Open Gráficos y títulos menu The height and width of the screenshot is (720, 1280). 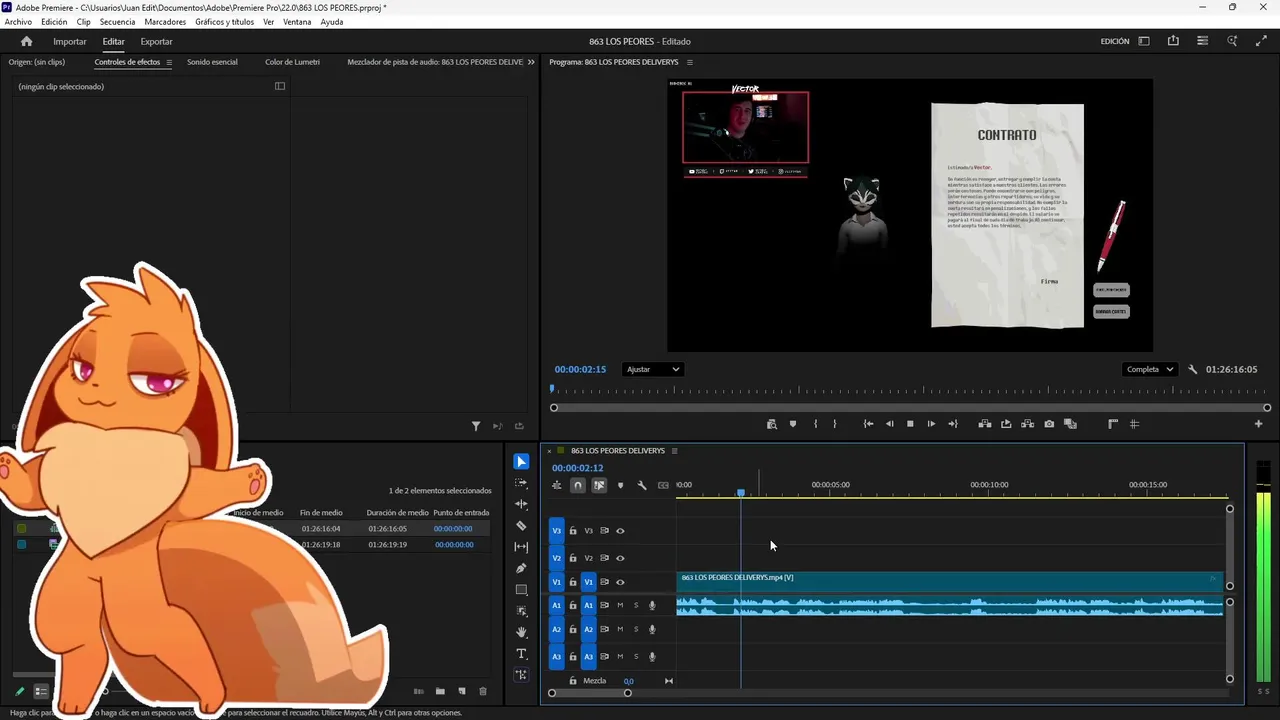point(224,22)
